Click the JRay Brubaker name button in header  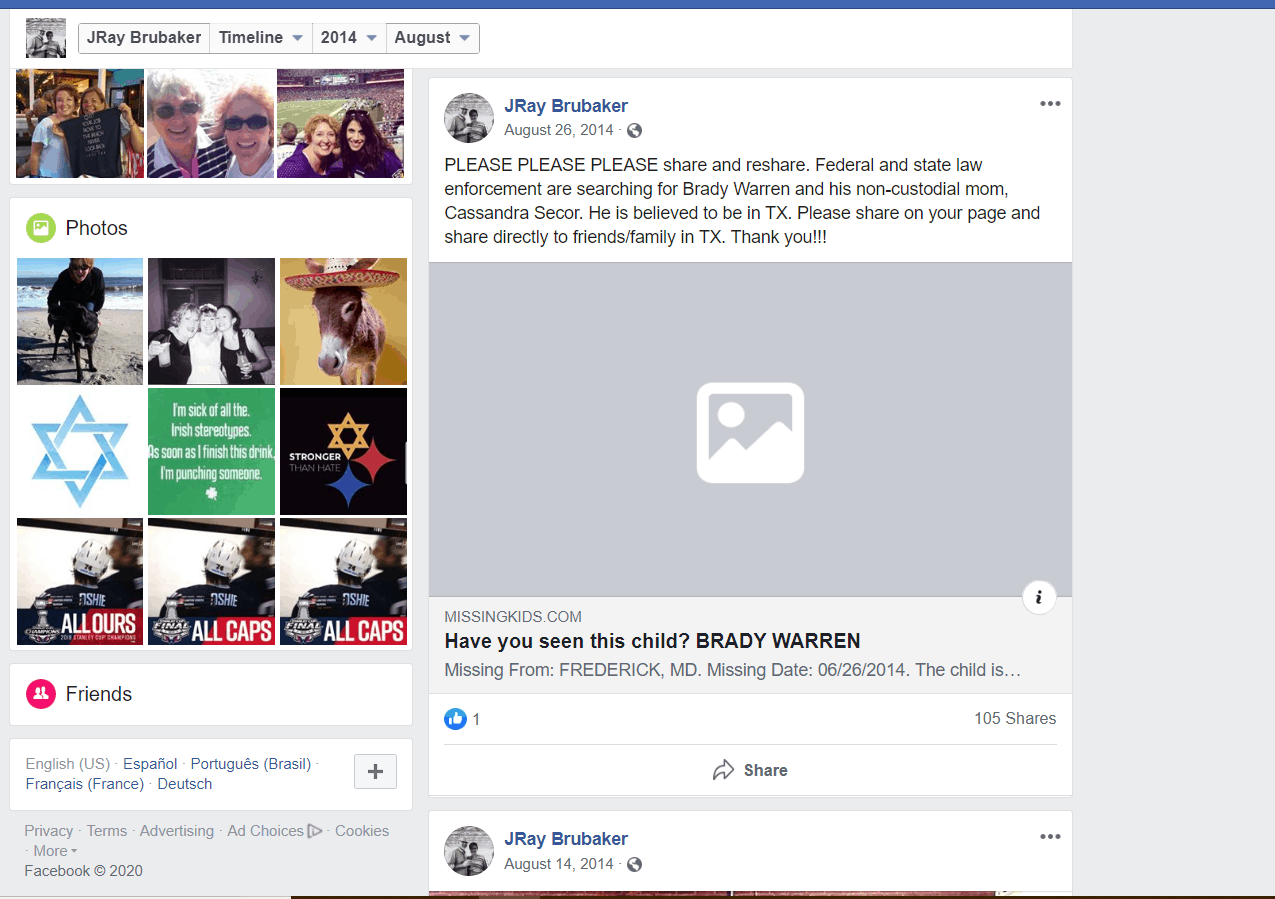click(144, 38)
